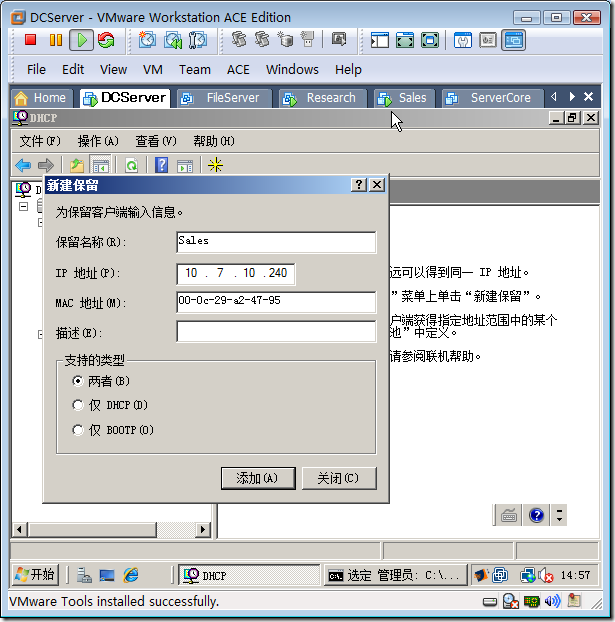Click the 管理员 command prompt taskbar button
Screen dimensions: 615x622
tap(396, 575)
